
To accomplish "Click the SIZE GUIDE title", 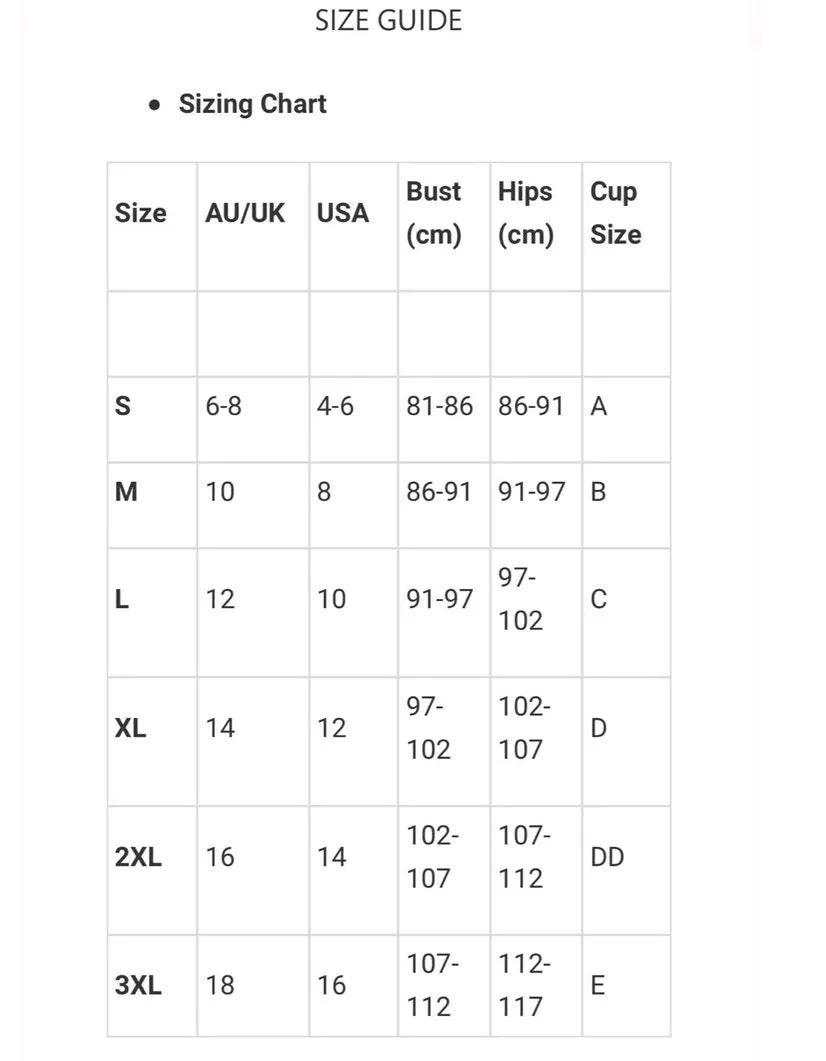I will click(x=388, y=21).
